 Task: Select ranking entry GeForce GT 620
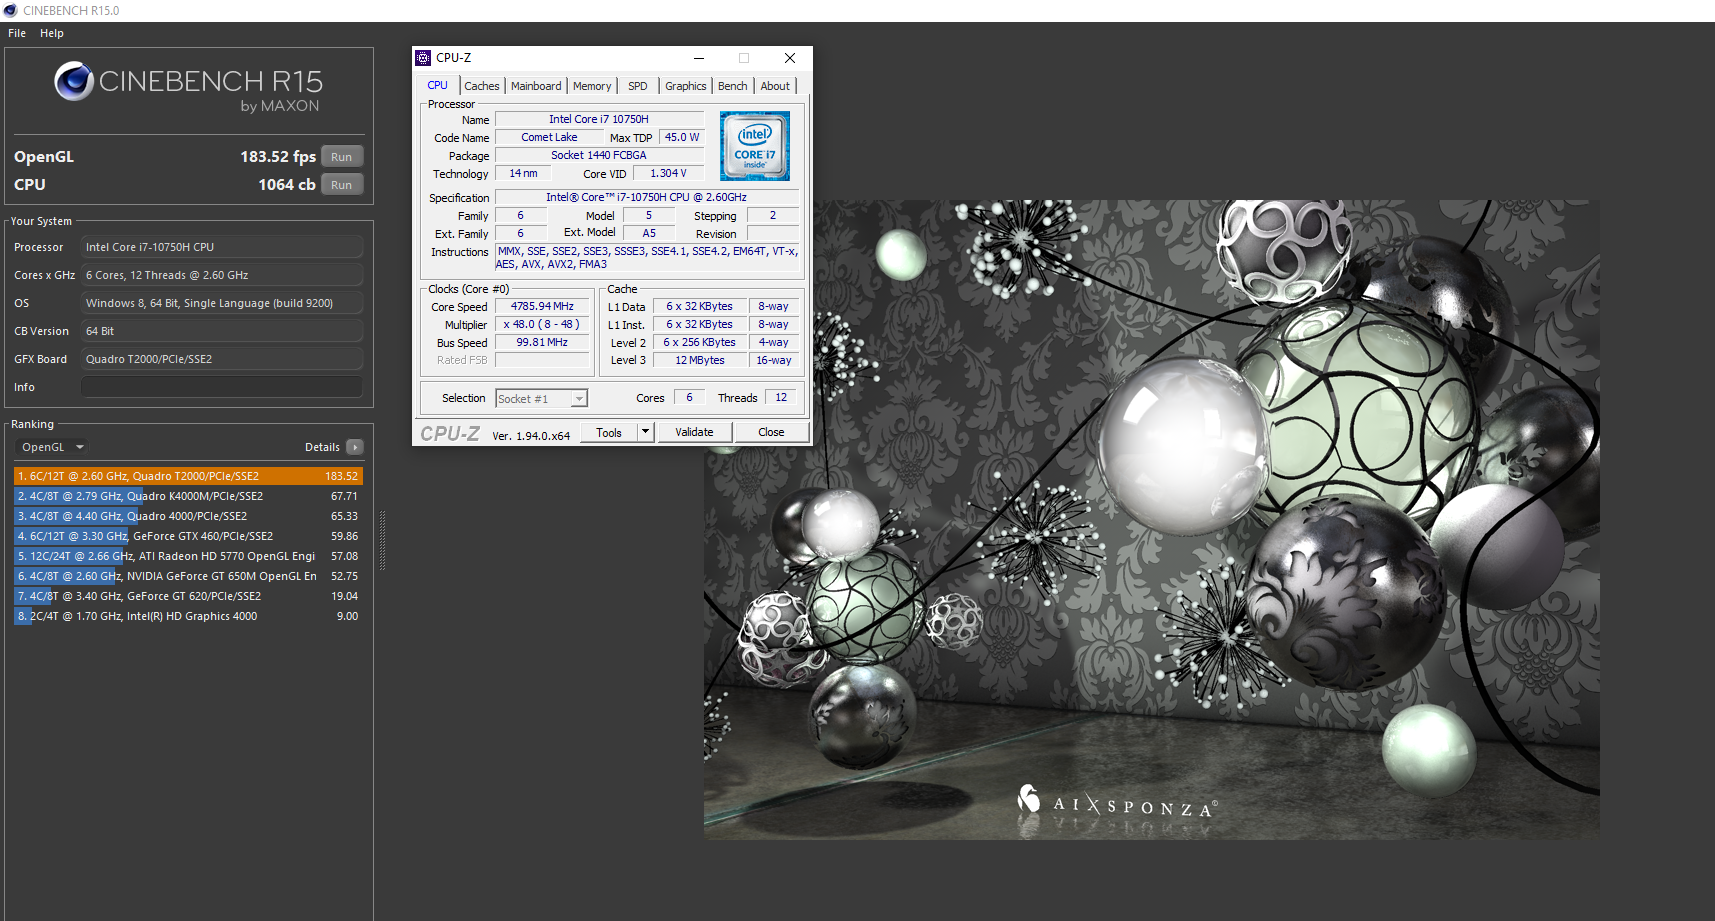coord(188,596)
